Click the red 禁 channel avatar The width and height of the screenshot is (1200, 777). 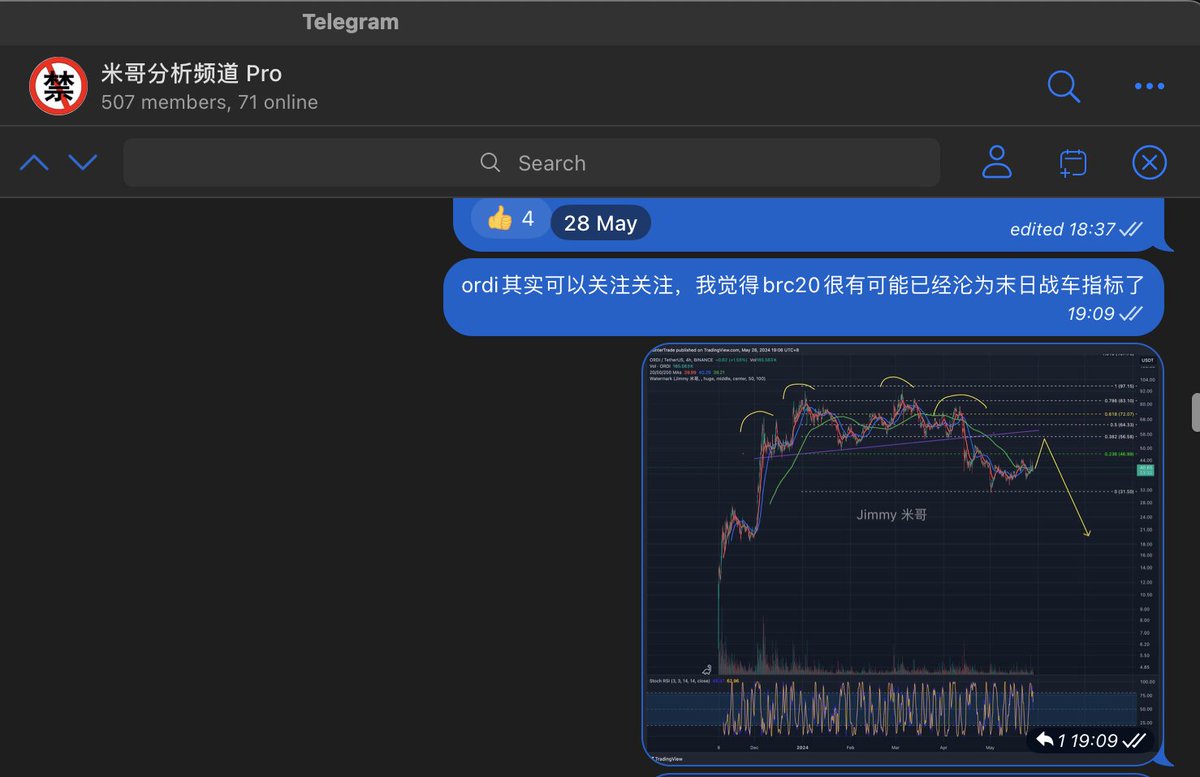click(58, 85)
